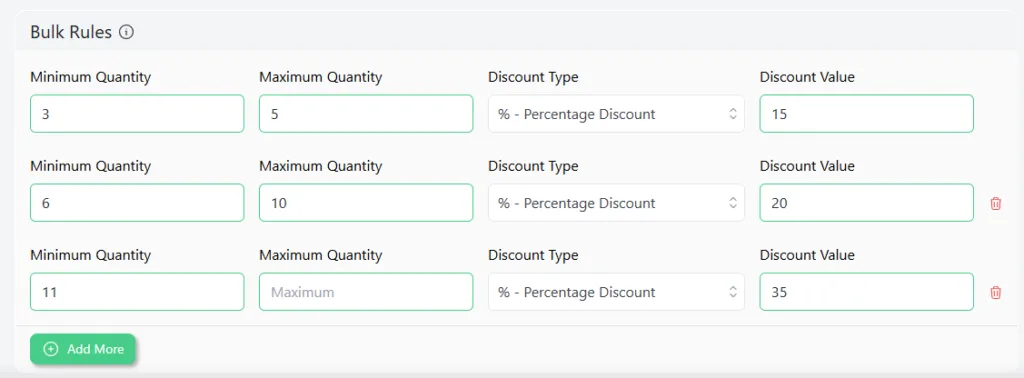1024x378 pixels.
Task: Click the Bulk Rules section heading
Action: point(71,32)
